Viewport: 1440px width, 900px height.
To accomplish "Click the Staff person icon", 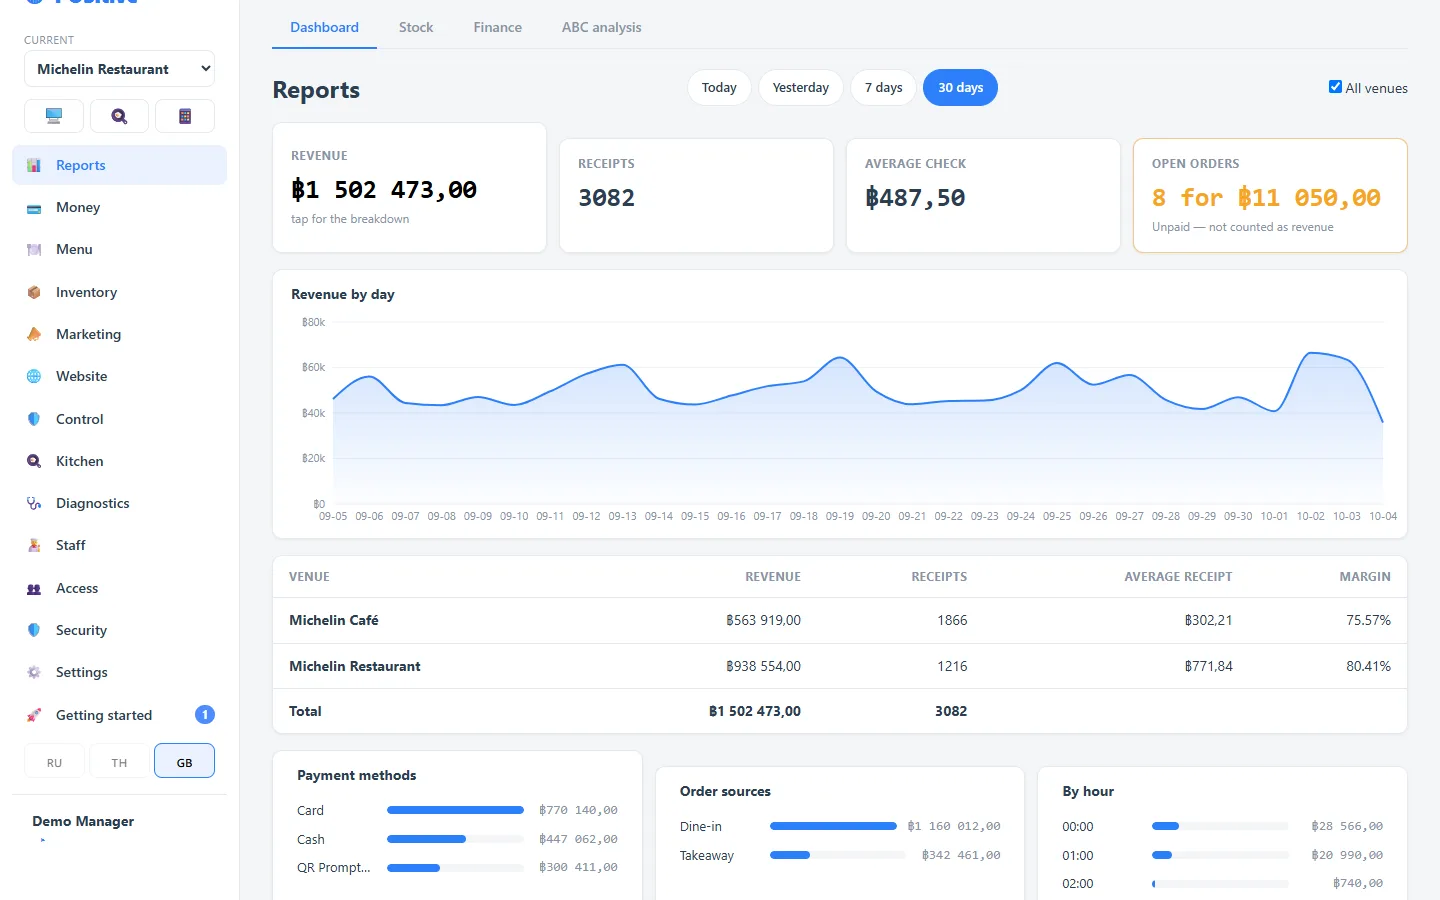I will 34,545.
